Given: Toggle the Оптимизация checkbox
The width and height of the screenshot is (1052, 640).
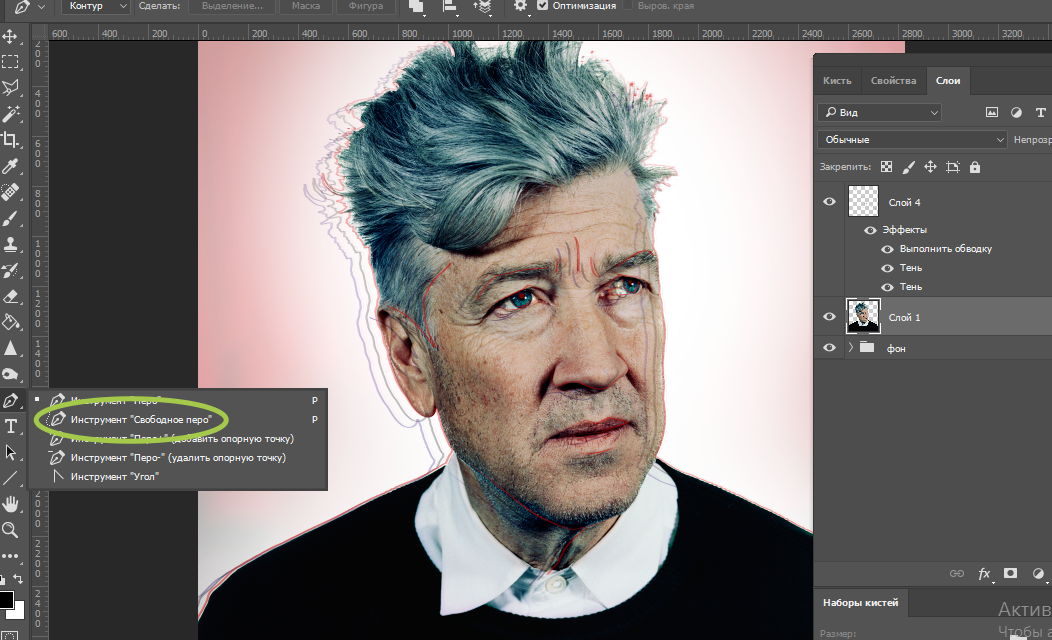Looking at the screenshot, I should click(x=543, y=5).
